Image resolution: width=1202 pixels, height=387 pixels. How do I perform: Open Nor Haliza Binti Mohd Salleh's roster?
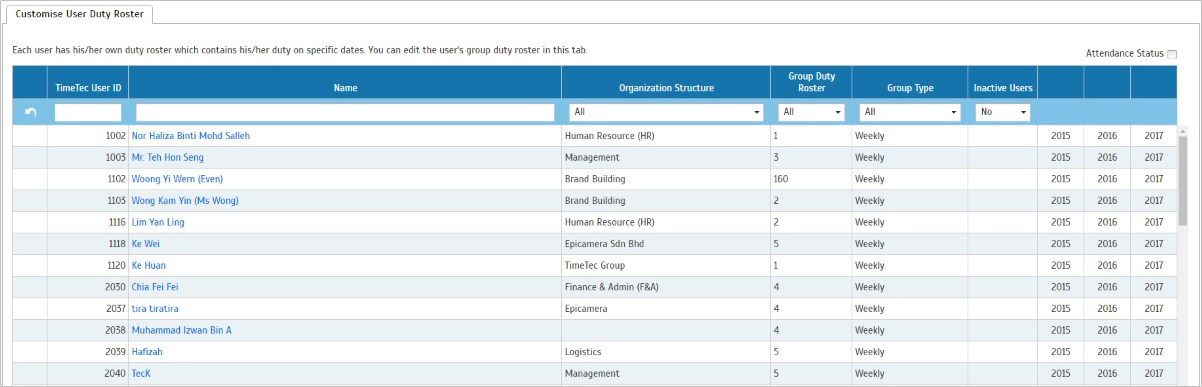pos(190,135)
